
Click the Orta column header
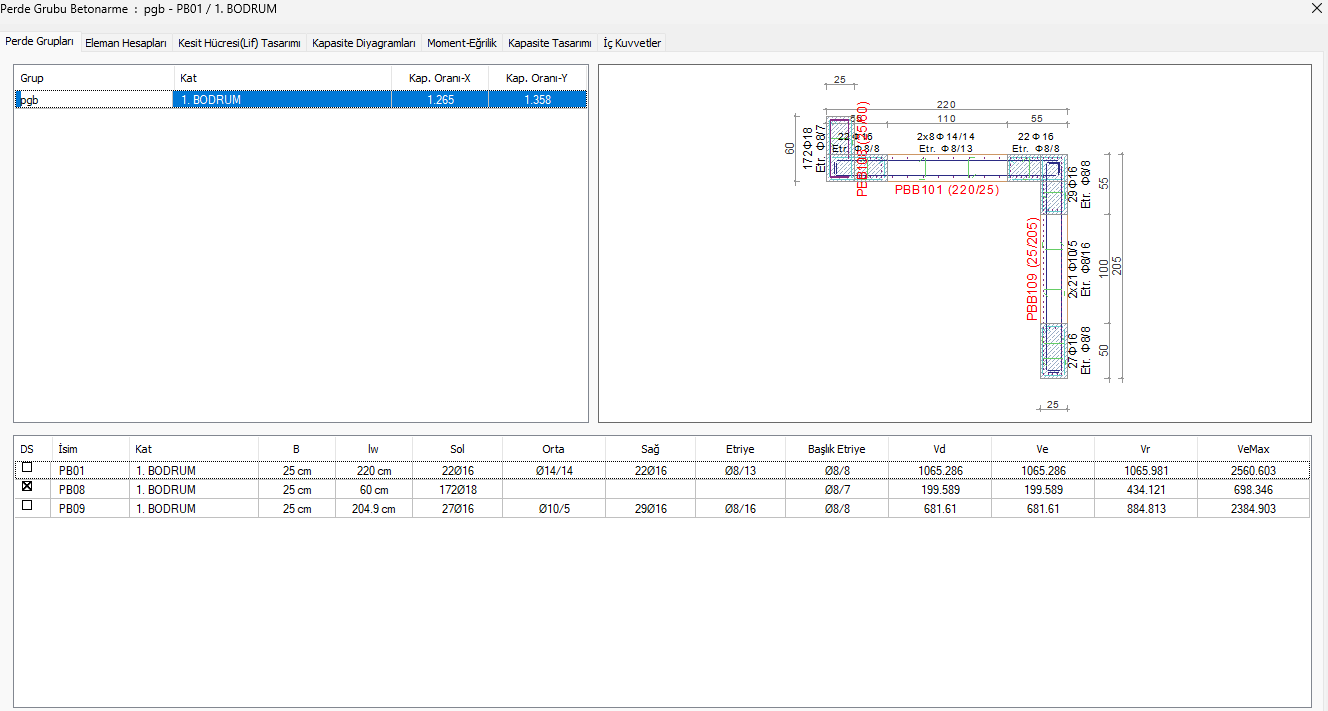553,449
